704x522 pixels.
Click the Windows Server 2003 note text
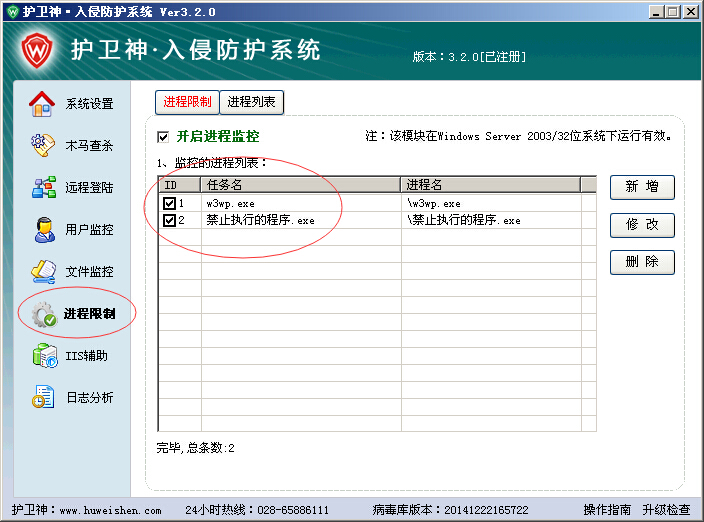coord(518,136)
